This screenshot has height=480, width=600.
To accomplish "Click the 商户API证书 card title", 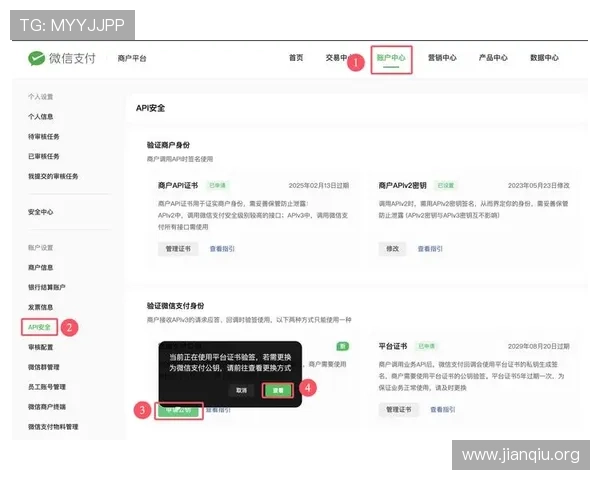I will click(x=178, y=186).
